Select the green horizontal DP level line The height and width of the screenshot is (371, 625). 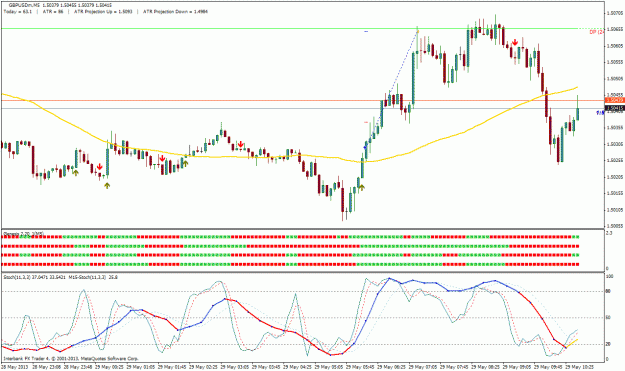pyautogui.click(x=289, y=29)
